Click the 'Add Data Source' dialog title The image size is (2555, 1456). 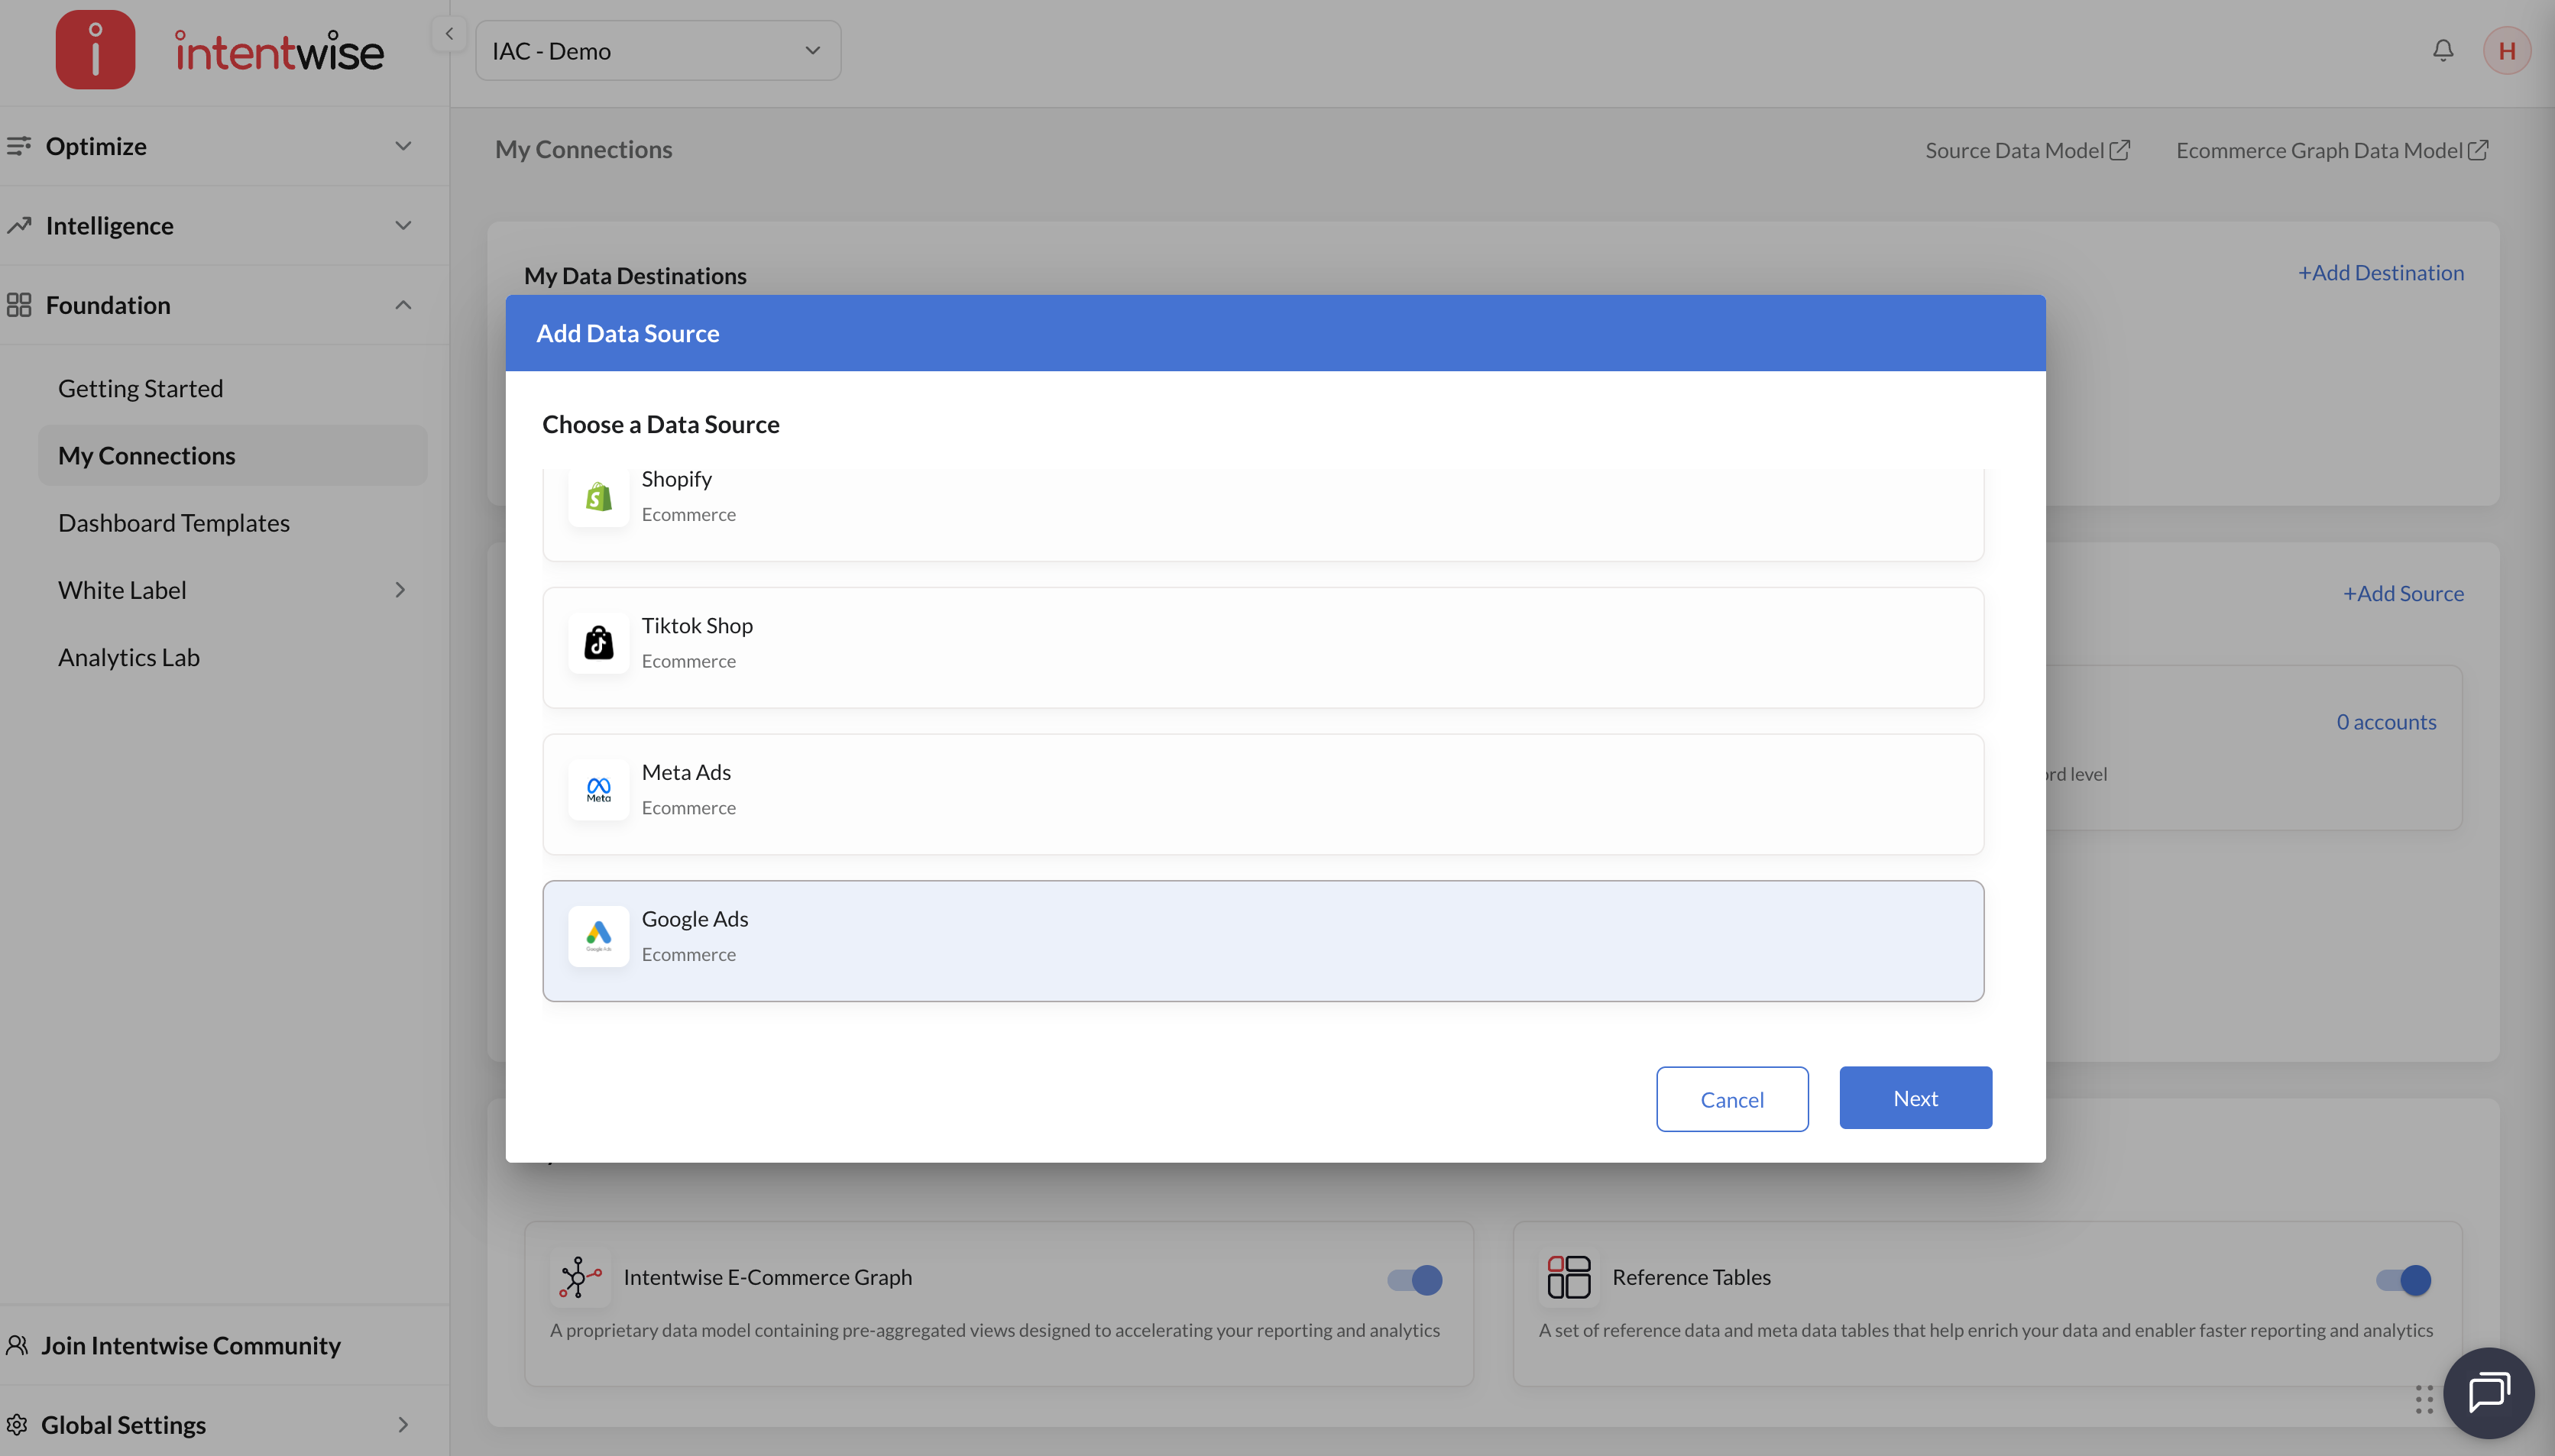627,333
